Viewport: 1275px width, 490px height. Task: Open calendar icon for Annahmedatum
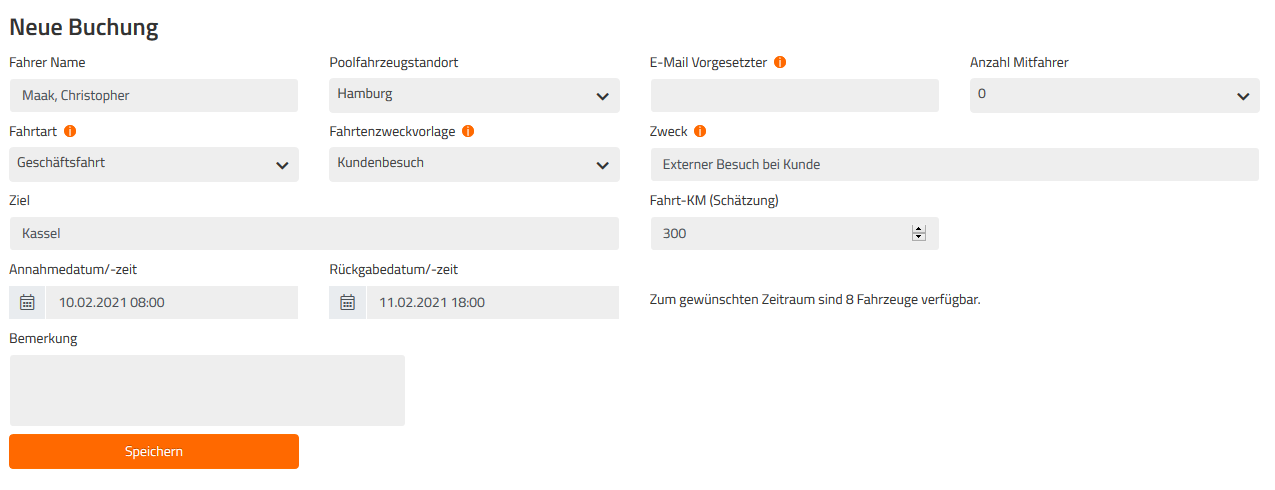28,302
